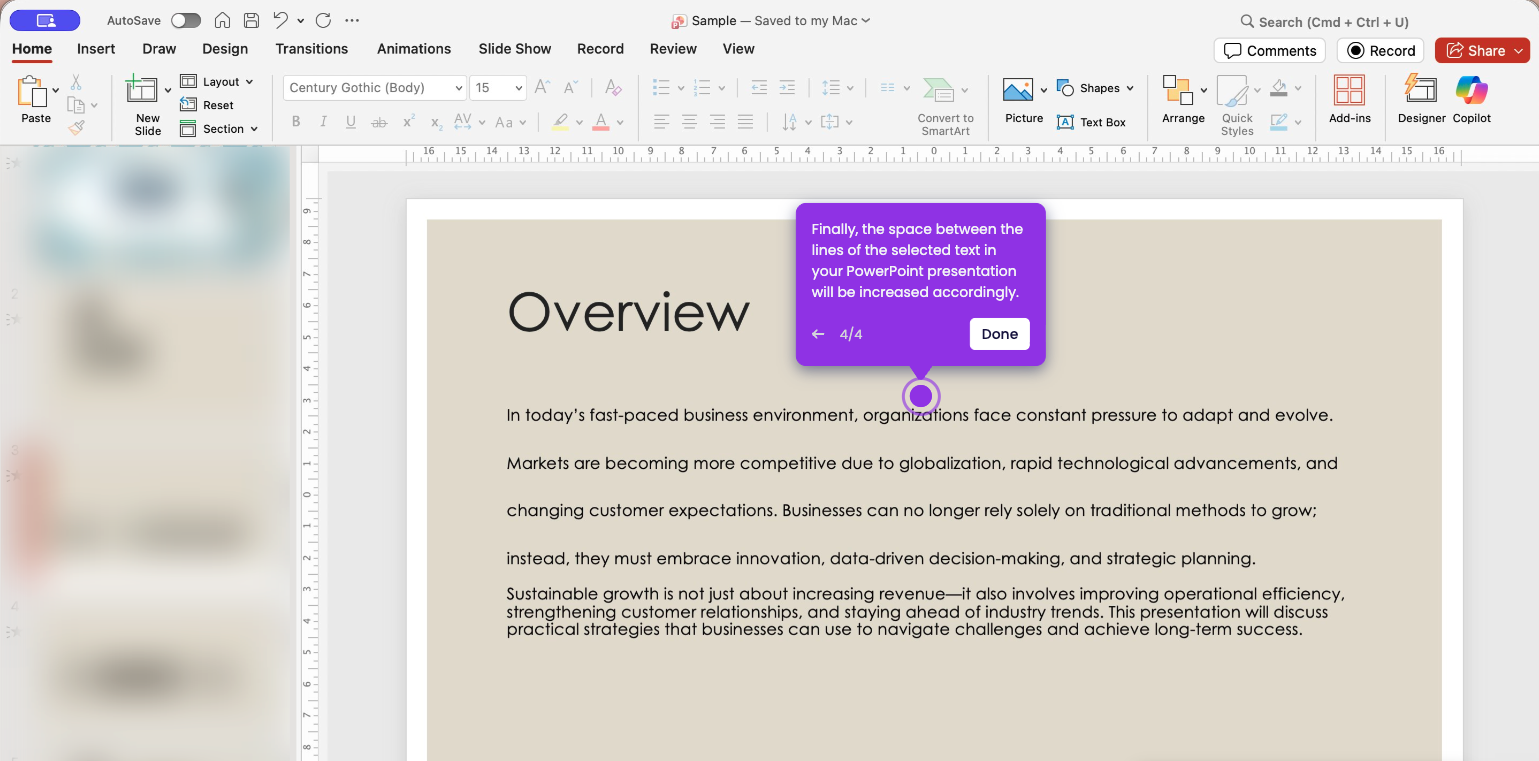
Task: Toggle Strikethrough formatting
Action: click(x=379, y=123)
